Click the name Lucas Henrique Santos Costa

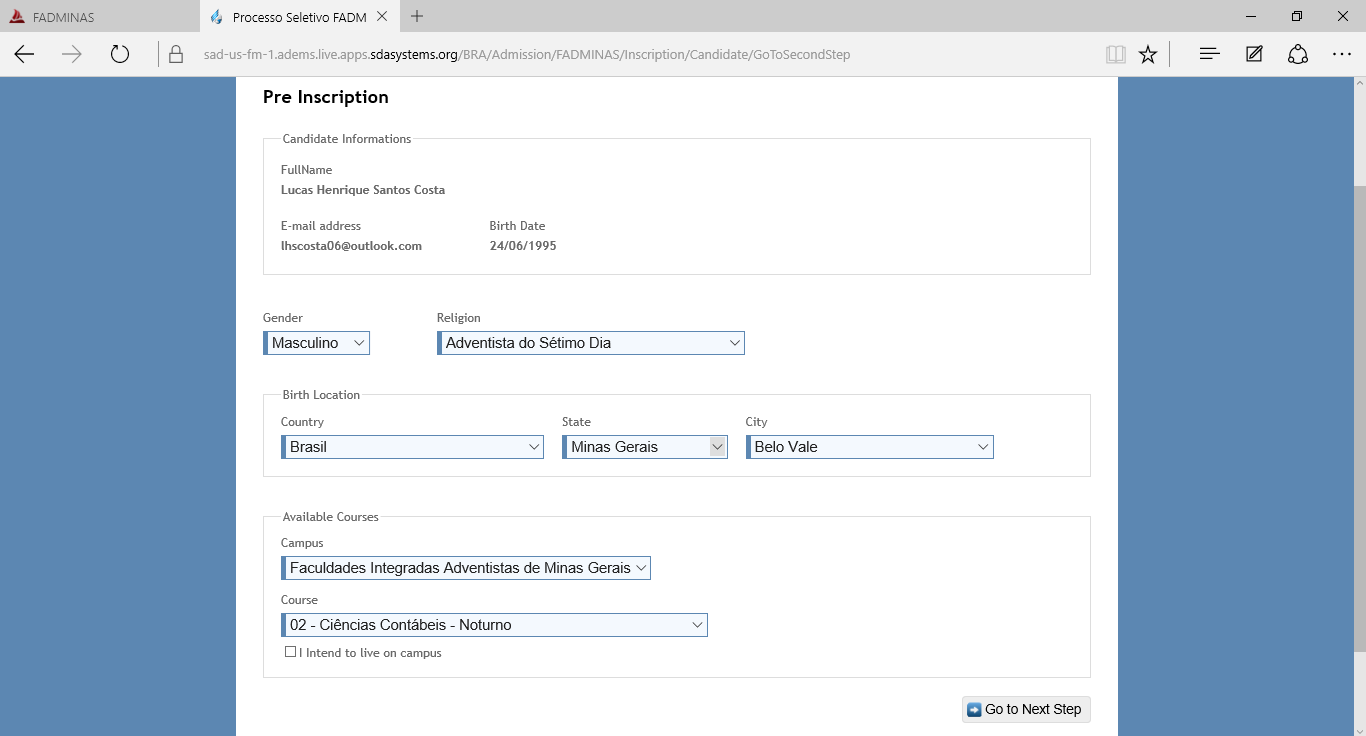(363, 190)
